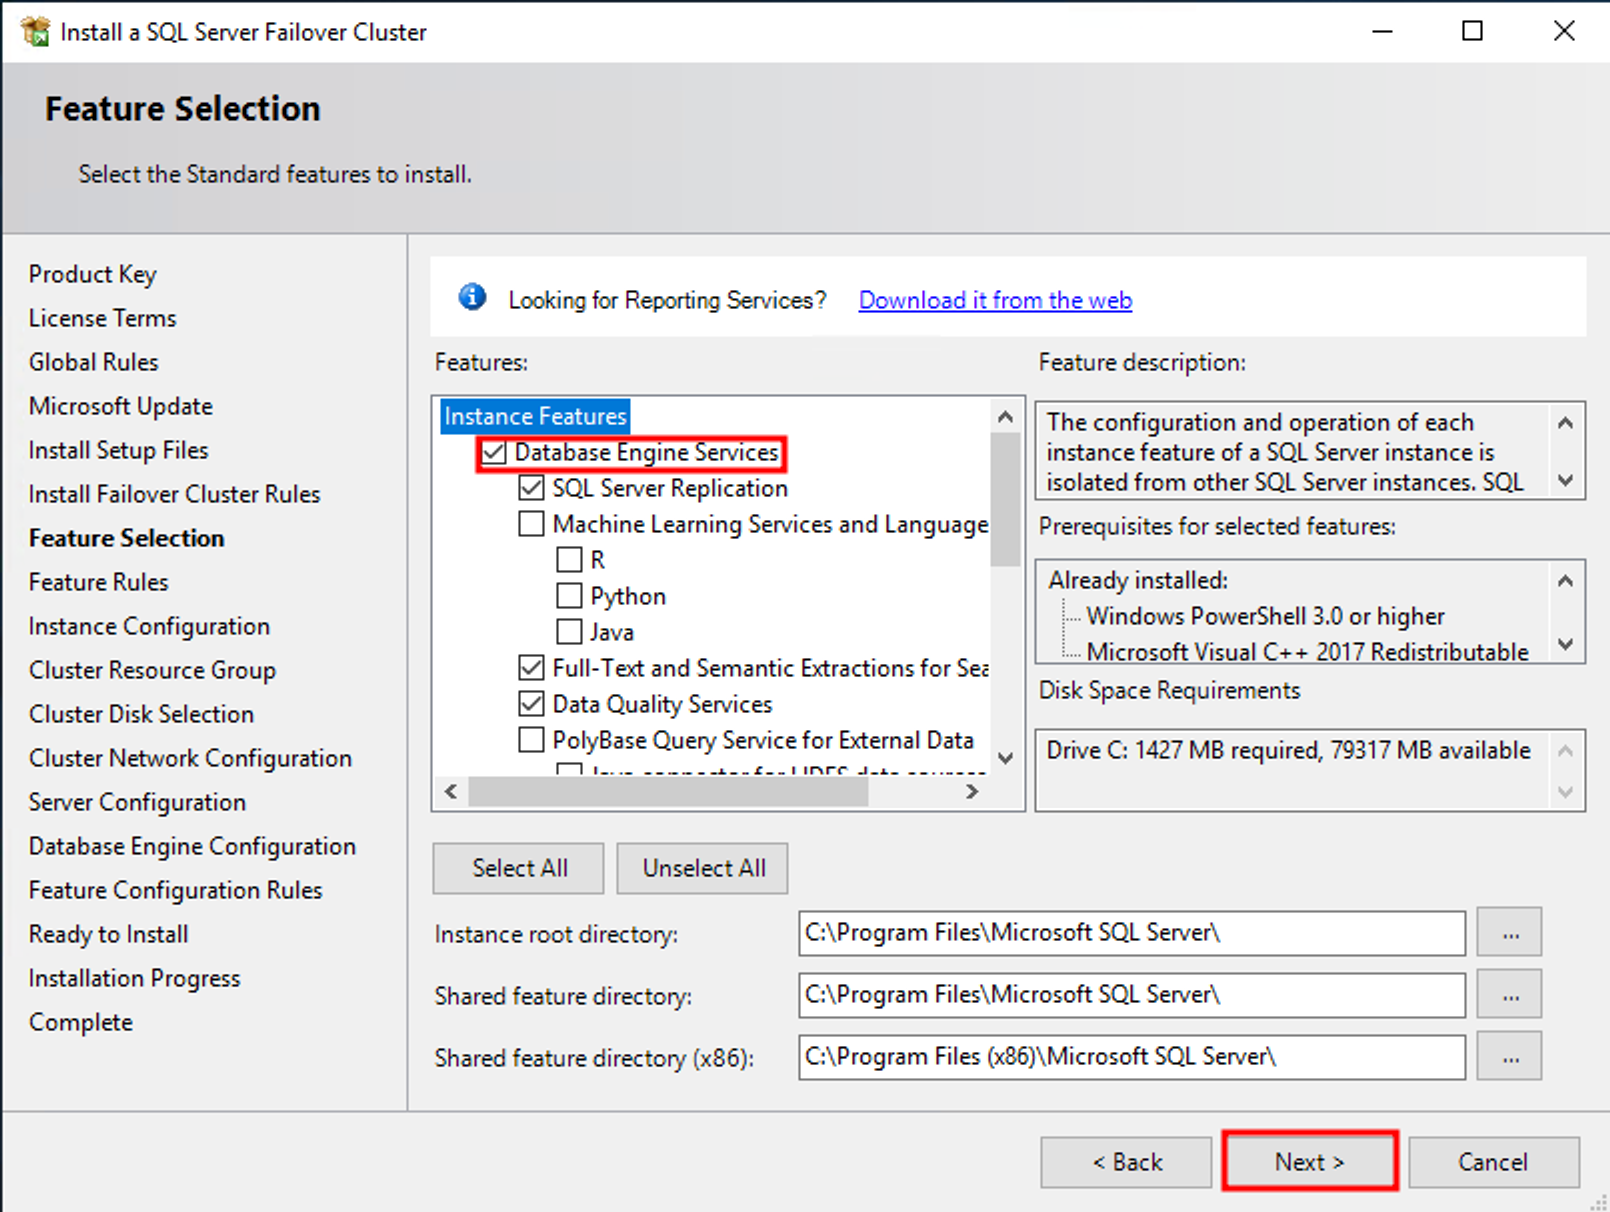Viewport: 1610px width, 1212px height.
Task: Enable Machine Learning Services and Language checkbox
Action: click(x=531, y=524)
